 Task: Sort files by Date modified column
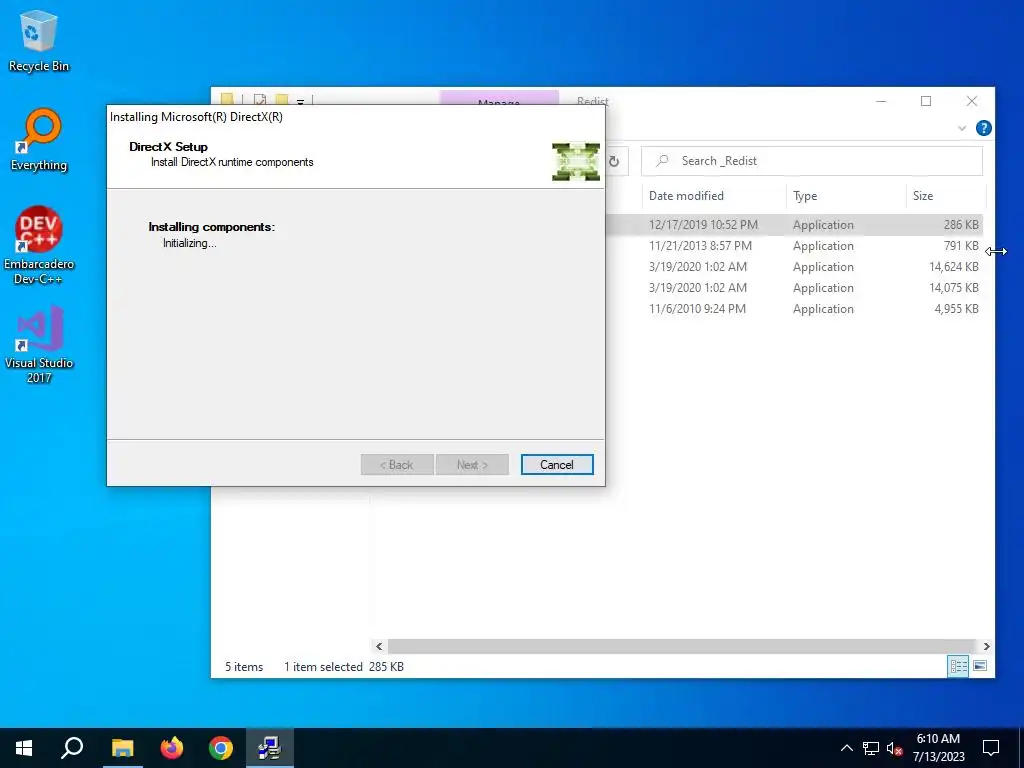pyautogui.click(x=713, y=196)
